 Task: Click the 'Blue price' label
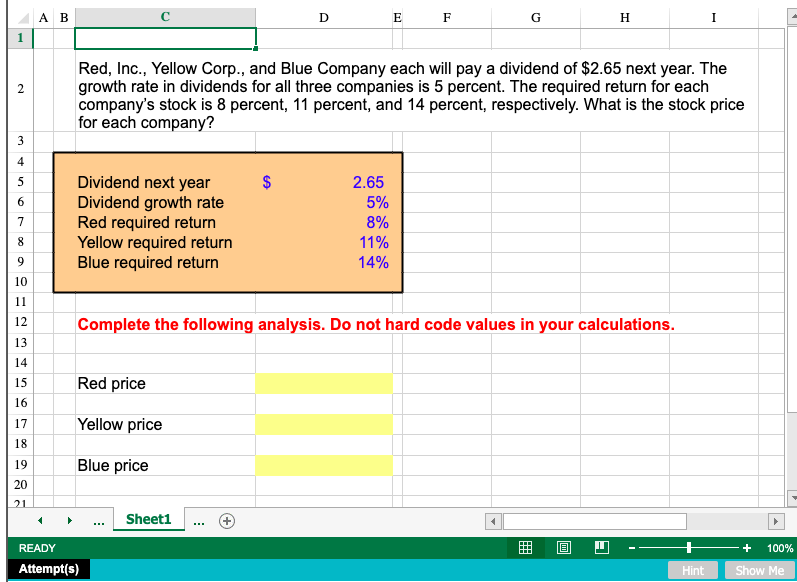tap(113, 465)
